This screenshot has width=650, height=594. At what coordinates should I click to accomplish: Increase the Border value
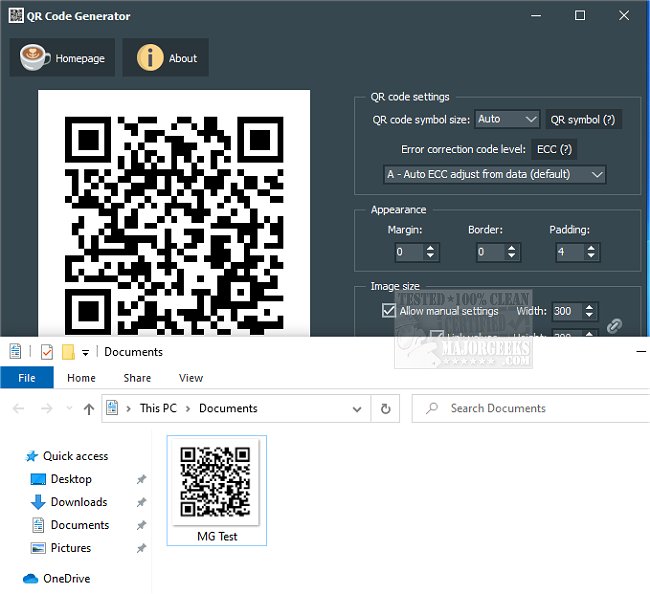(512, 248)
